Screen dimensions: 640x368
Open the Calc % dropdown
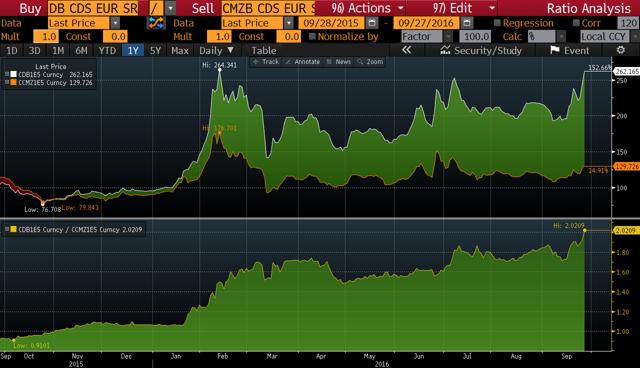[x=561, y=37]
